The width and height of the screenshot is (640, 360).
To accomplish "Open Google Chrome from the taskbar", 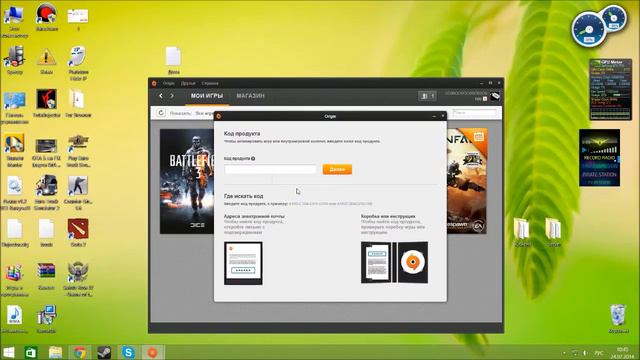I will point(80,352).
